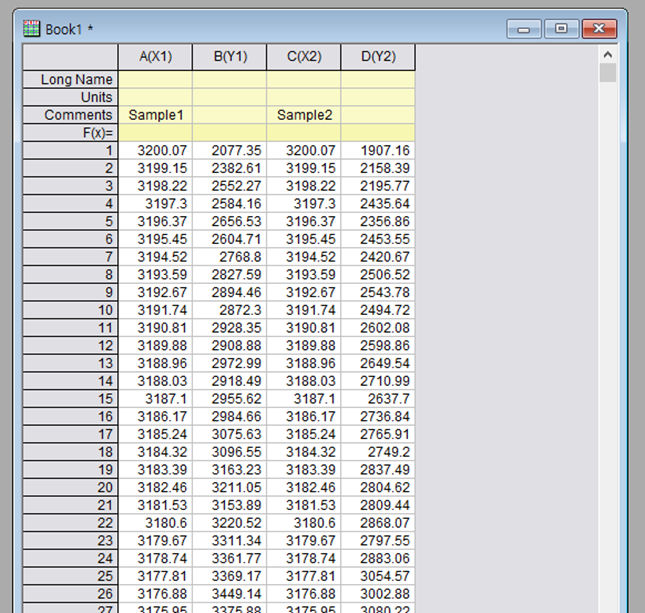This screenshot has width=645, height=613.
Task: Click cell with value 2710.99
Action: coord(378,381)
